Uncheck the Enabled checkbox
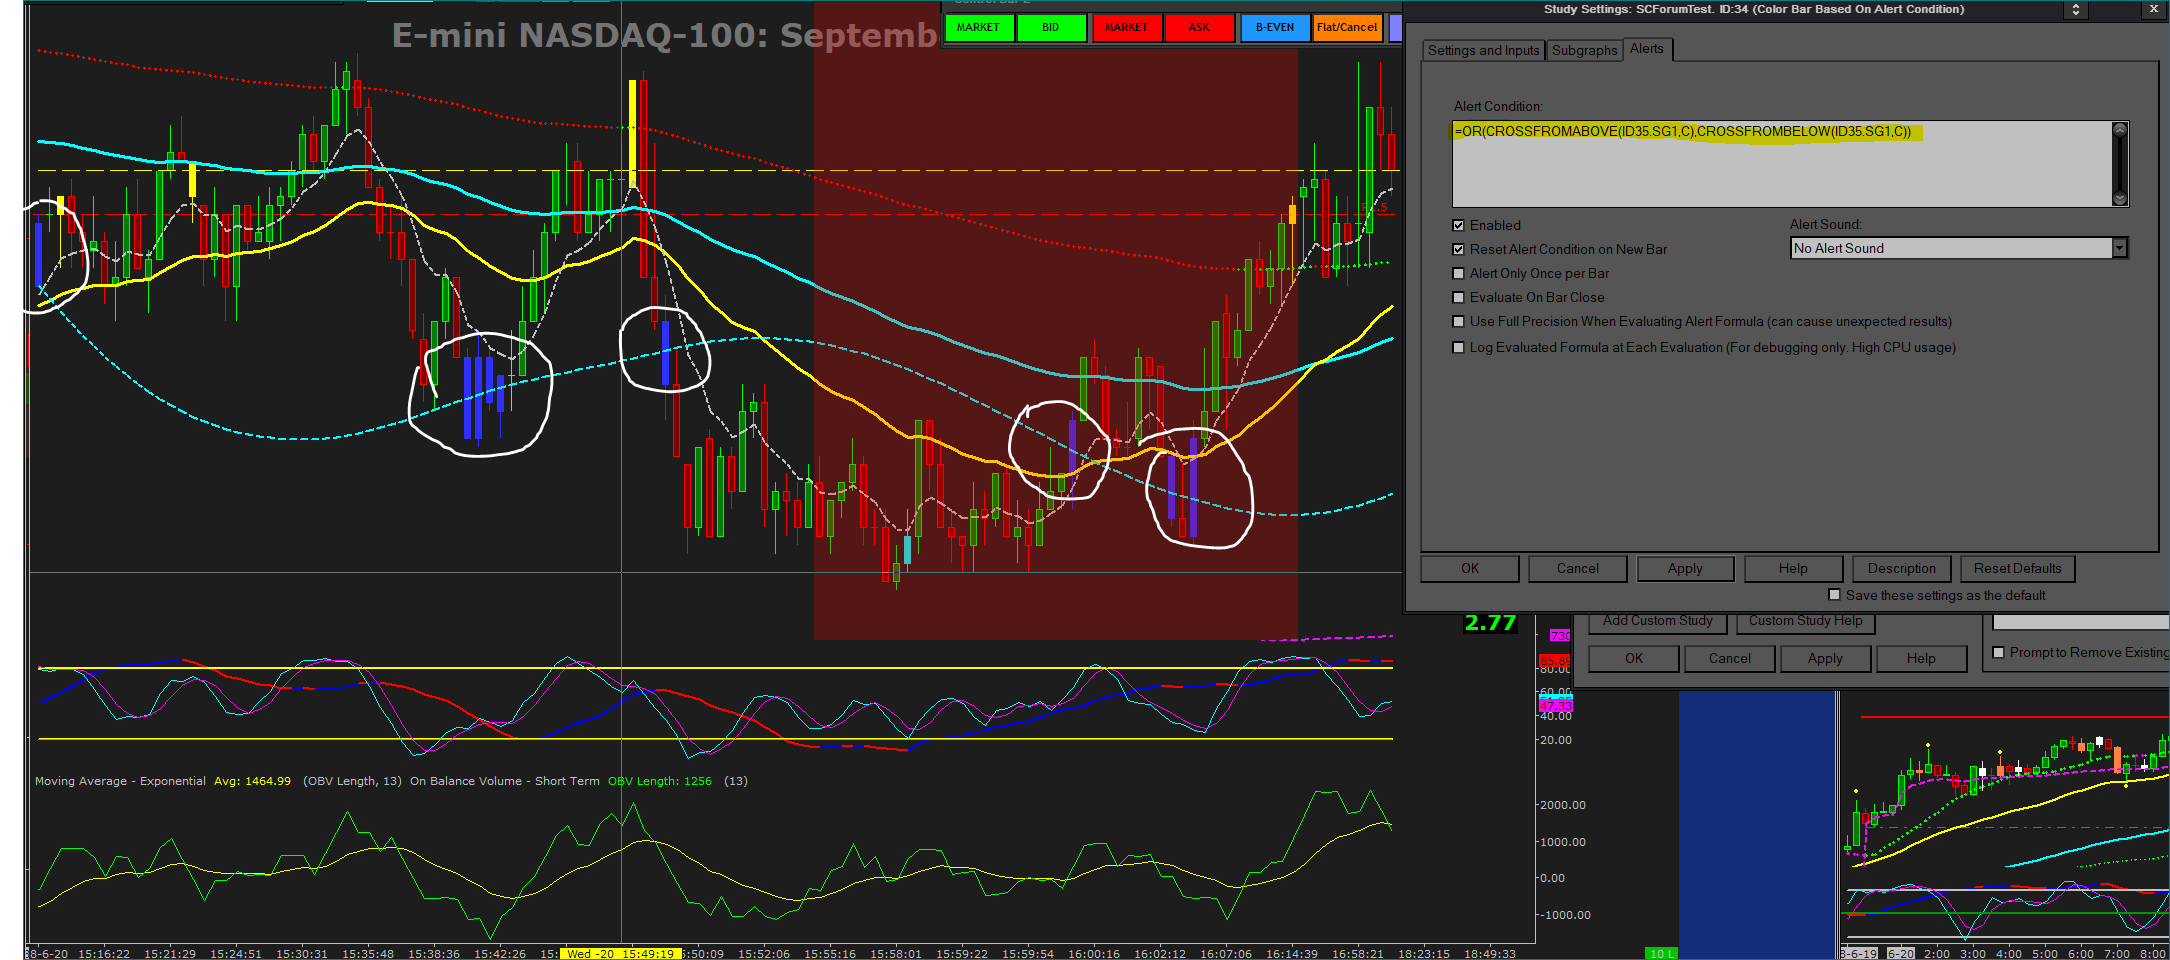The image size is (2170, 960). click(x=1459, y=226)
